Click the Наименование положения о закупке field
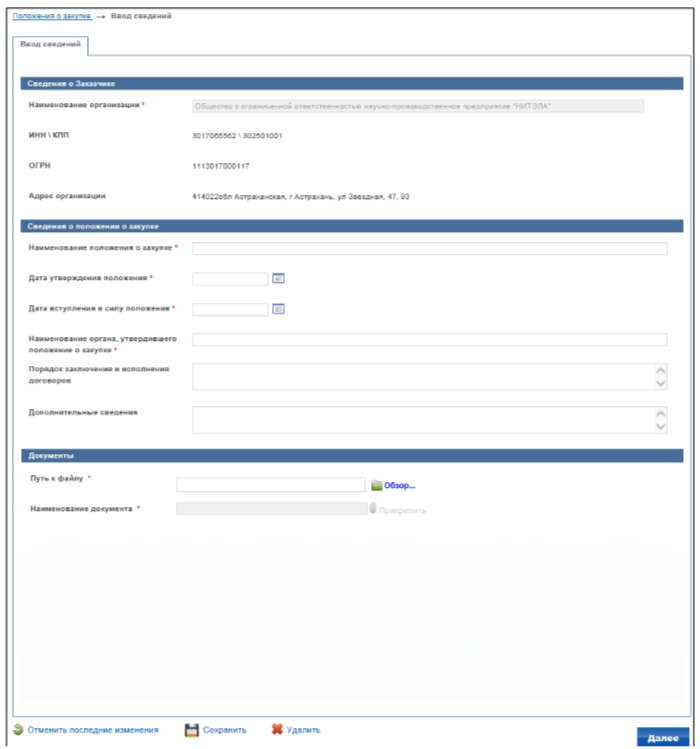 [x=430, y=248]
